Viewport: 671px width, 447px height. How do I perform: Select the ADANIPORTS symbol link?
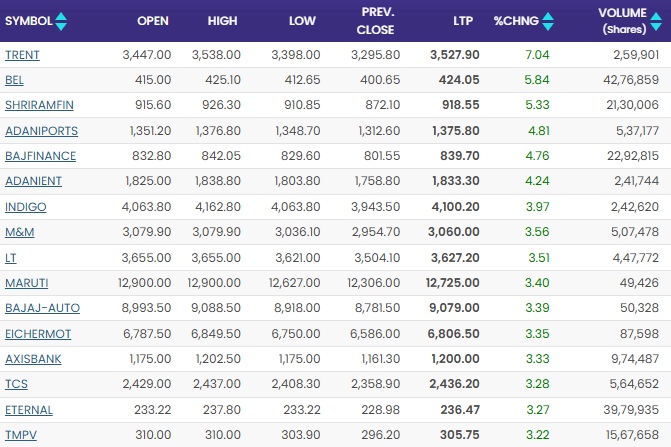(x=41, y=131)
